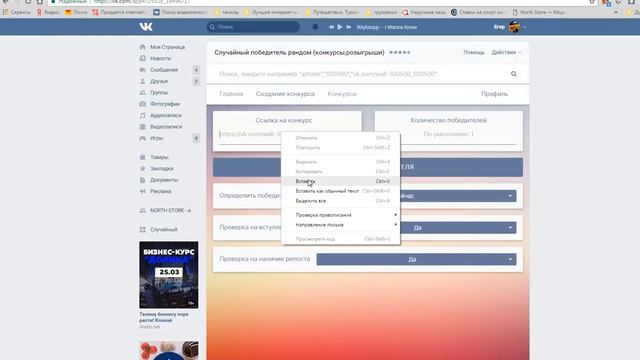Click the Твоему бизнесу пора расти ad link
Screen dimensions: 640x360
coord(164,317)
